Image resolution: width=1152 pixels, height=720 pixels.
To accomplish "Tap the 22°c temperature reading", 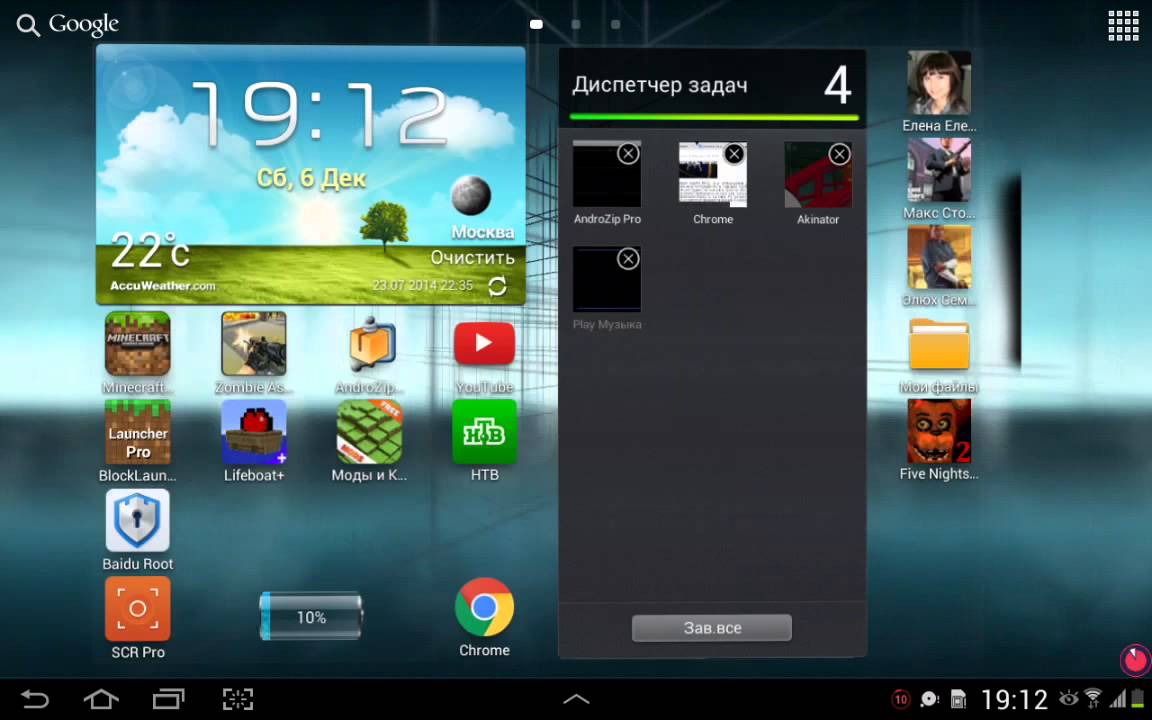I will click(151, 251).
